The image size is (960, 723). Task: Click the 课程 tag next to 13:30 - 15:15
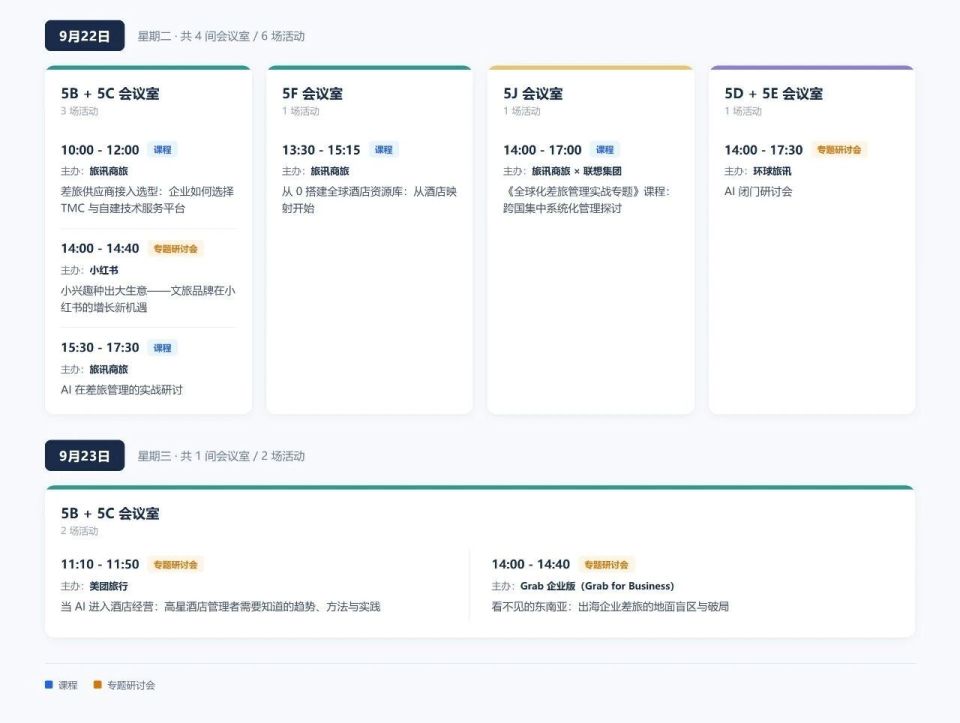click(x=384, y=150)
